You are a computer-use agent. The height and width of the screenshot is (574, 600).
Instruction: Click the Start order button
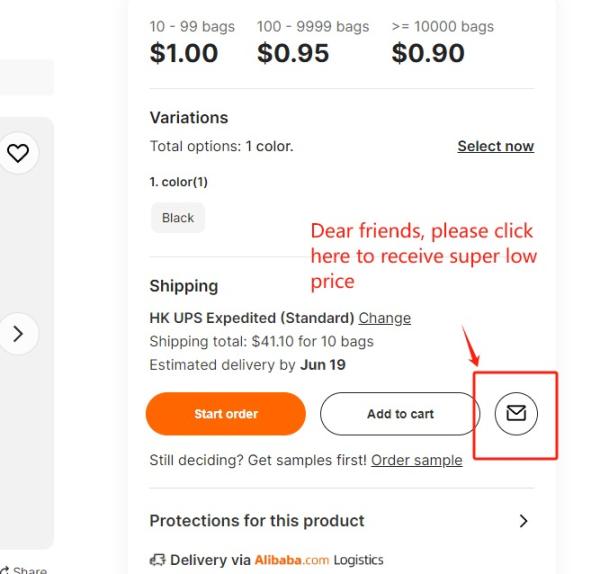226,414
